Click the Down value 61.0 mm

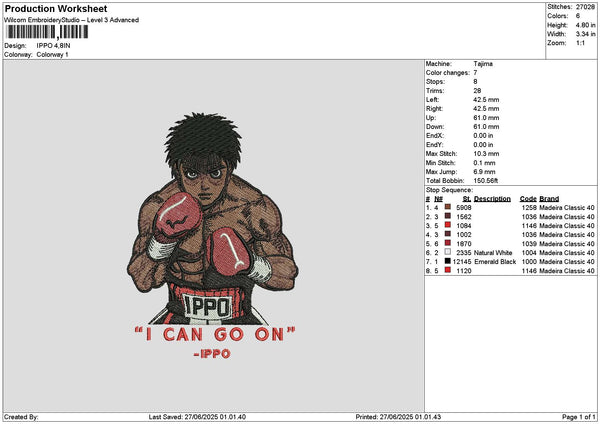[486, 127]
